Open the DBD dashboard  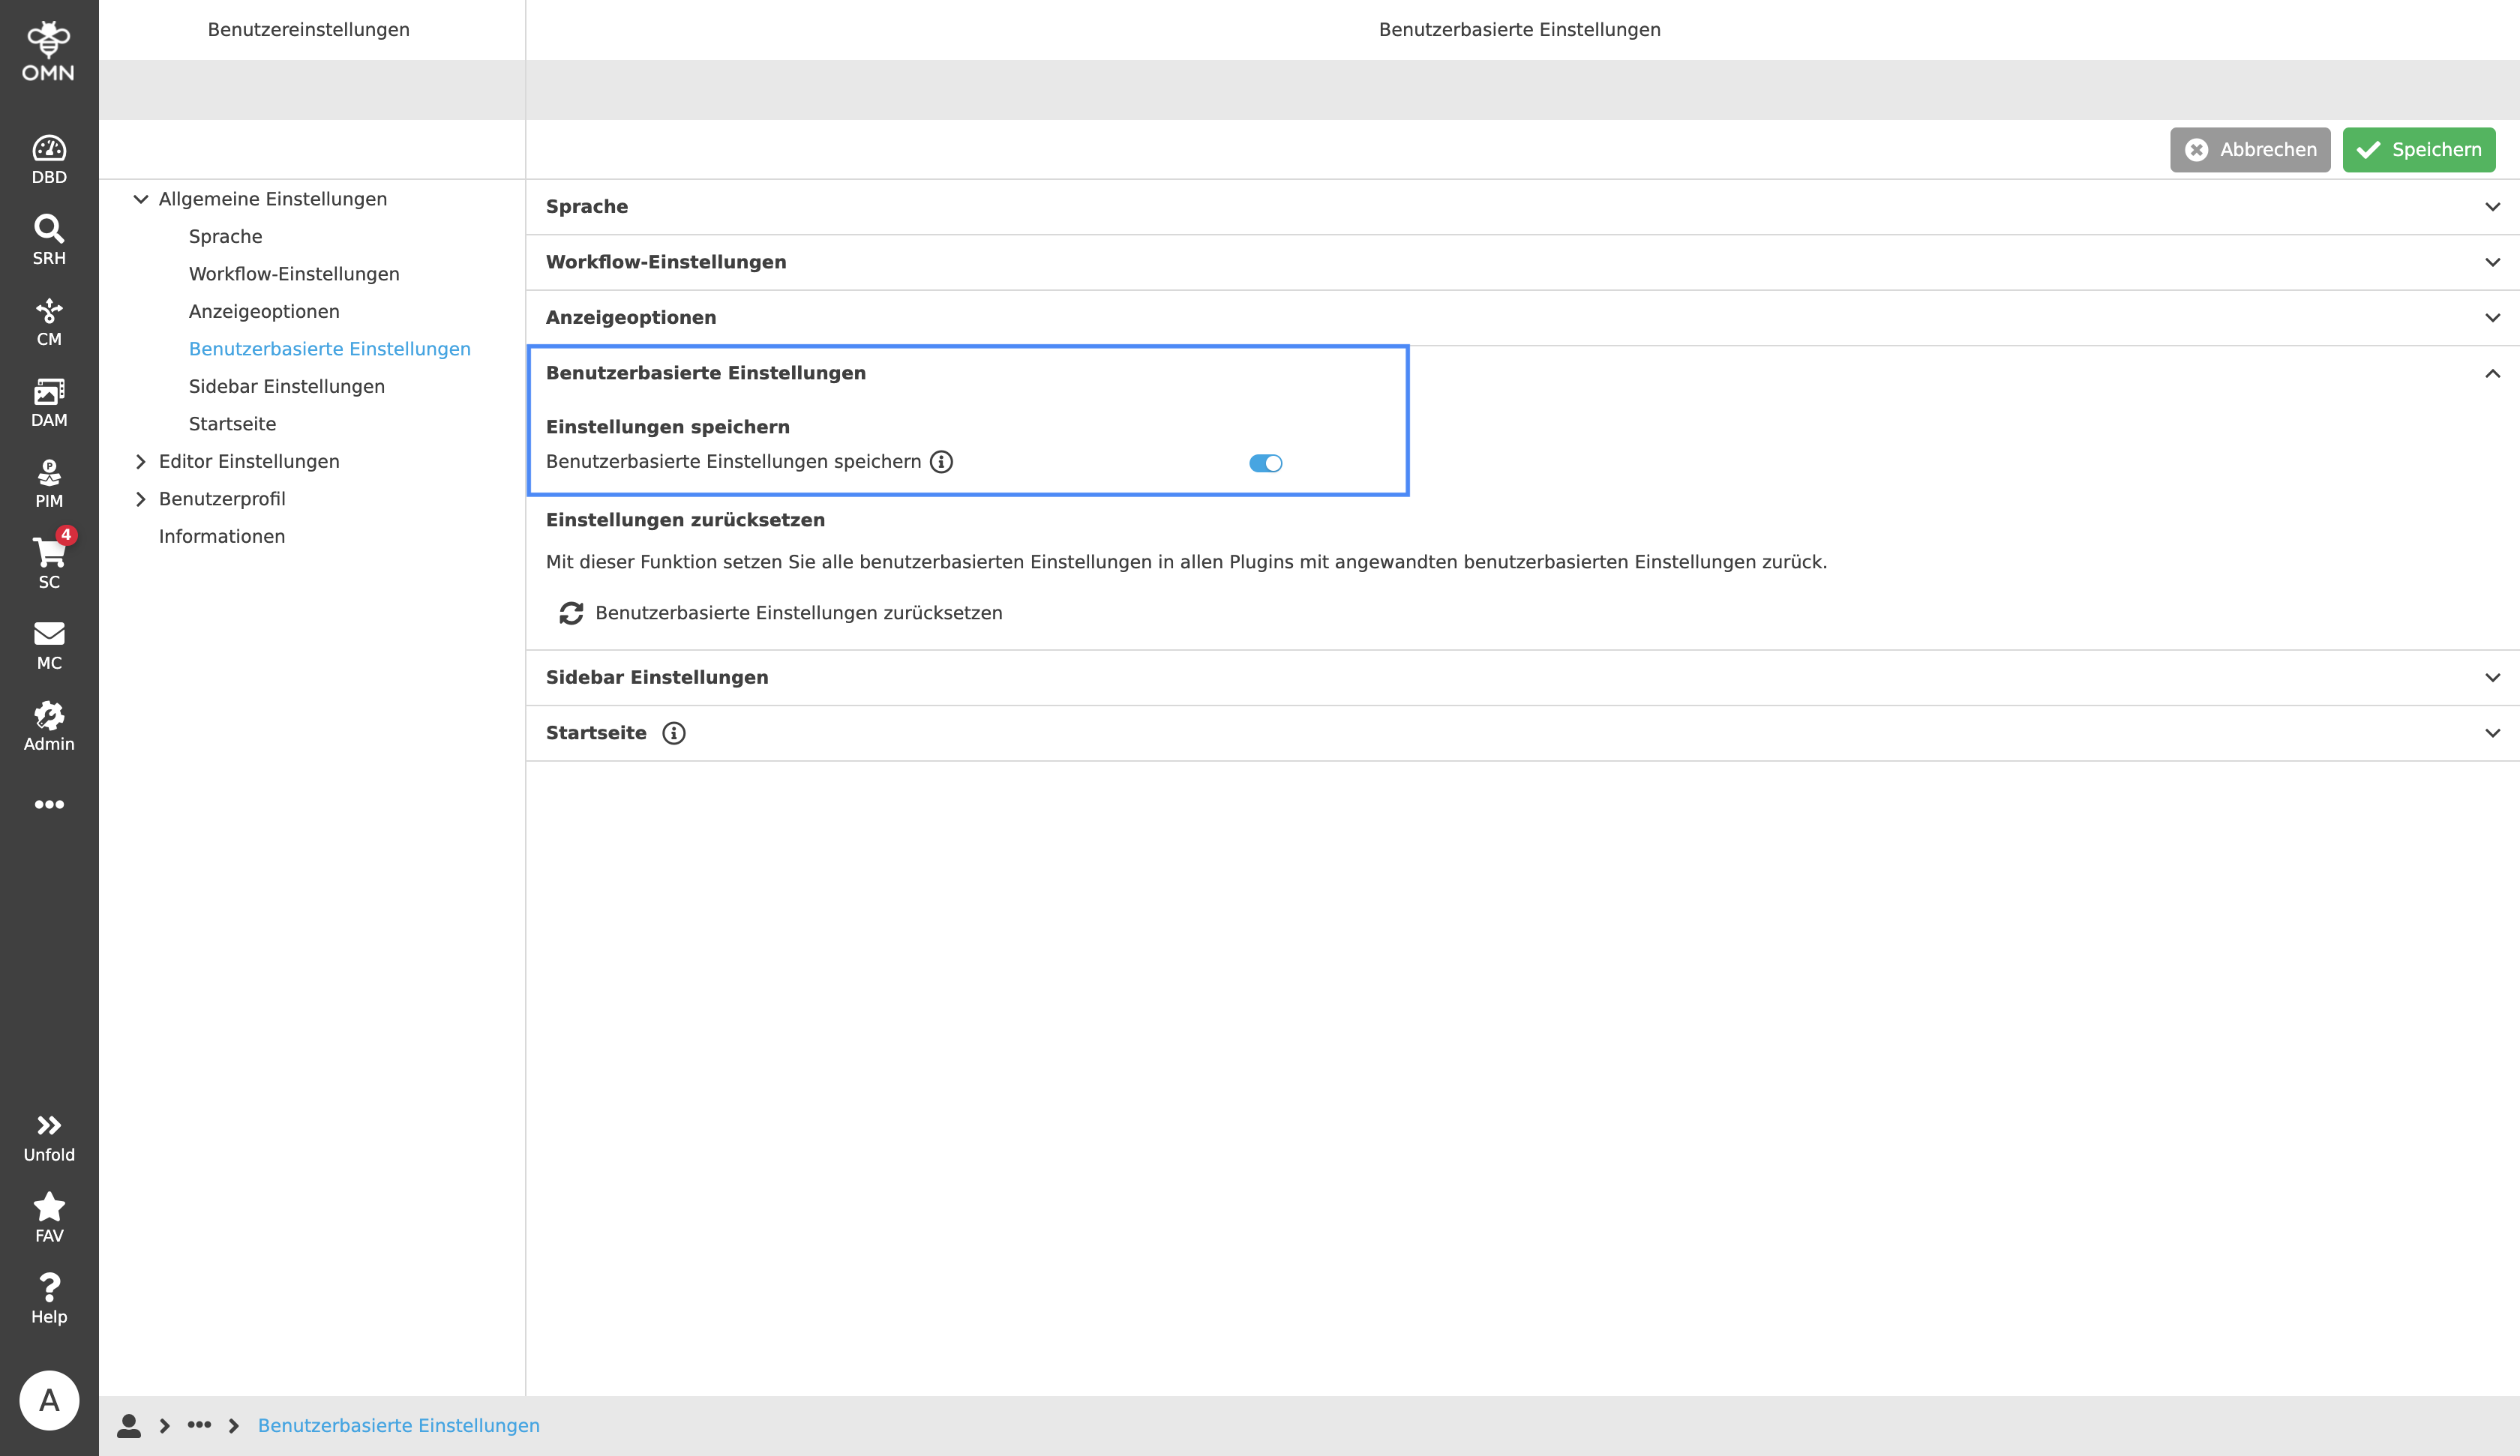pos(48,158)
